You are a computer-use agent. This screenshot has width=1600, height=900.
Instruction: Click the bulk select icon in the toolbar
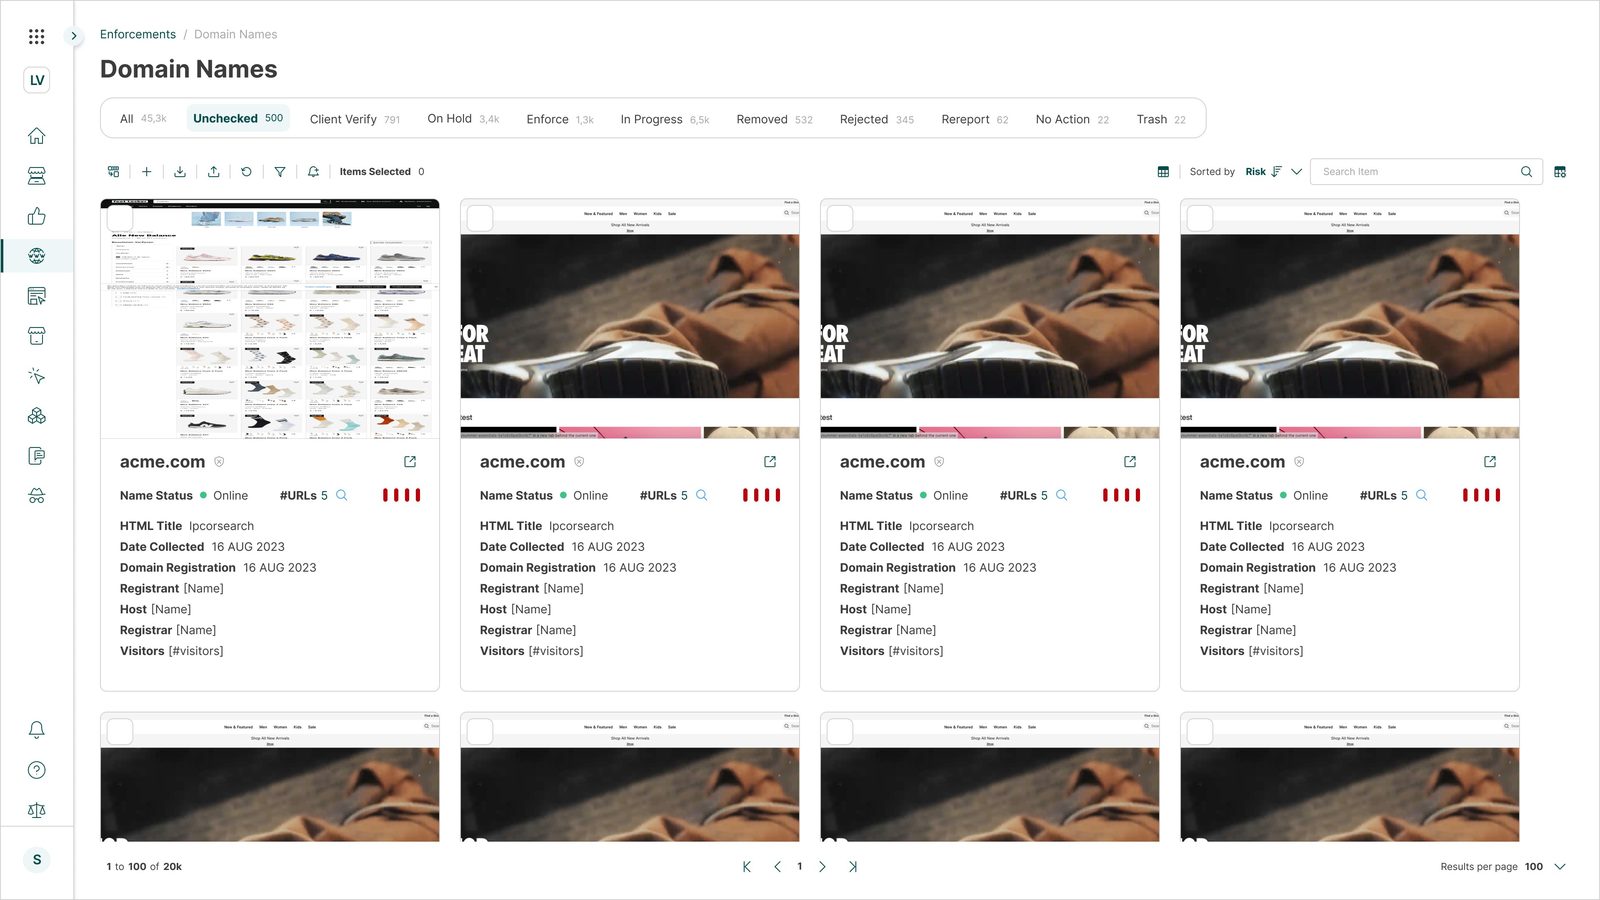[x=114, y=172]
